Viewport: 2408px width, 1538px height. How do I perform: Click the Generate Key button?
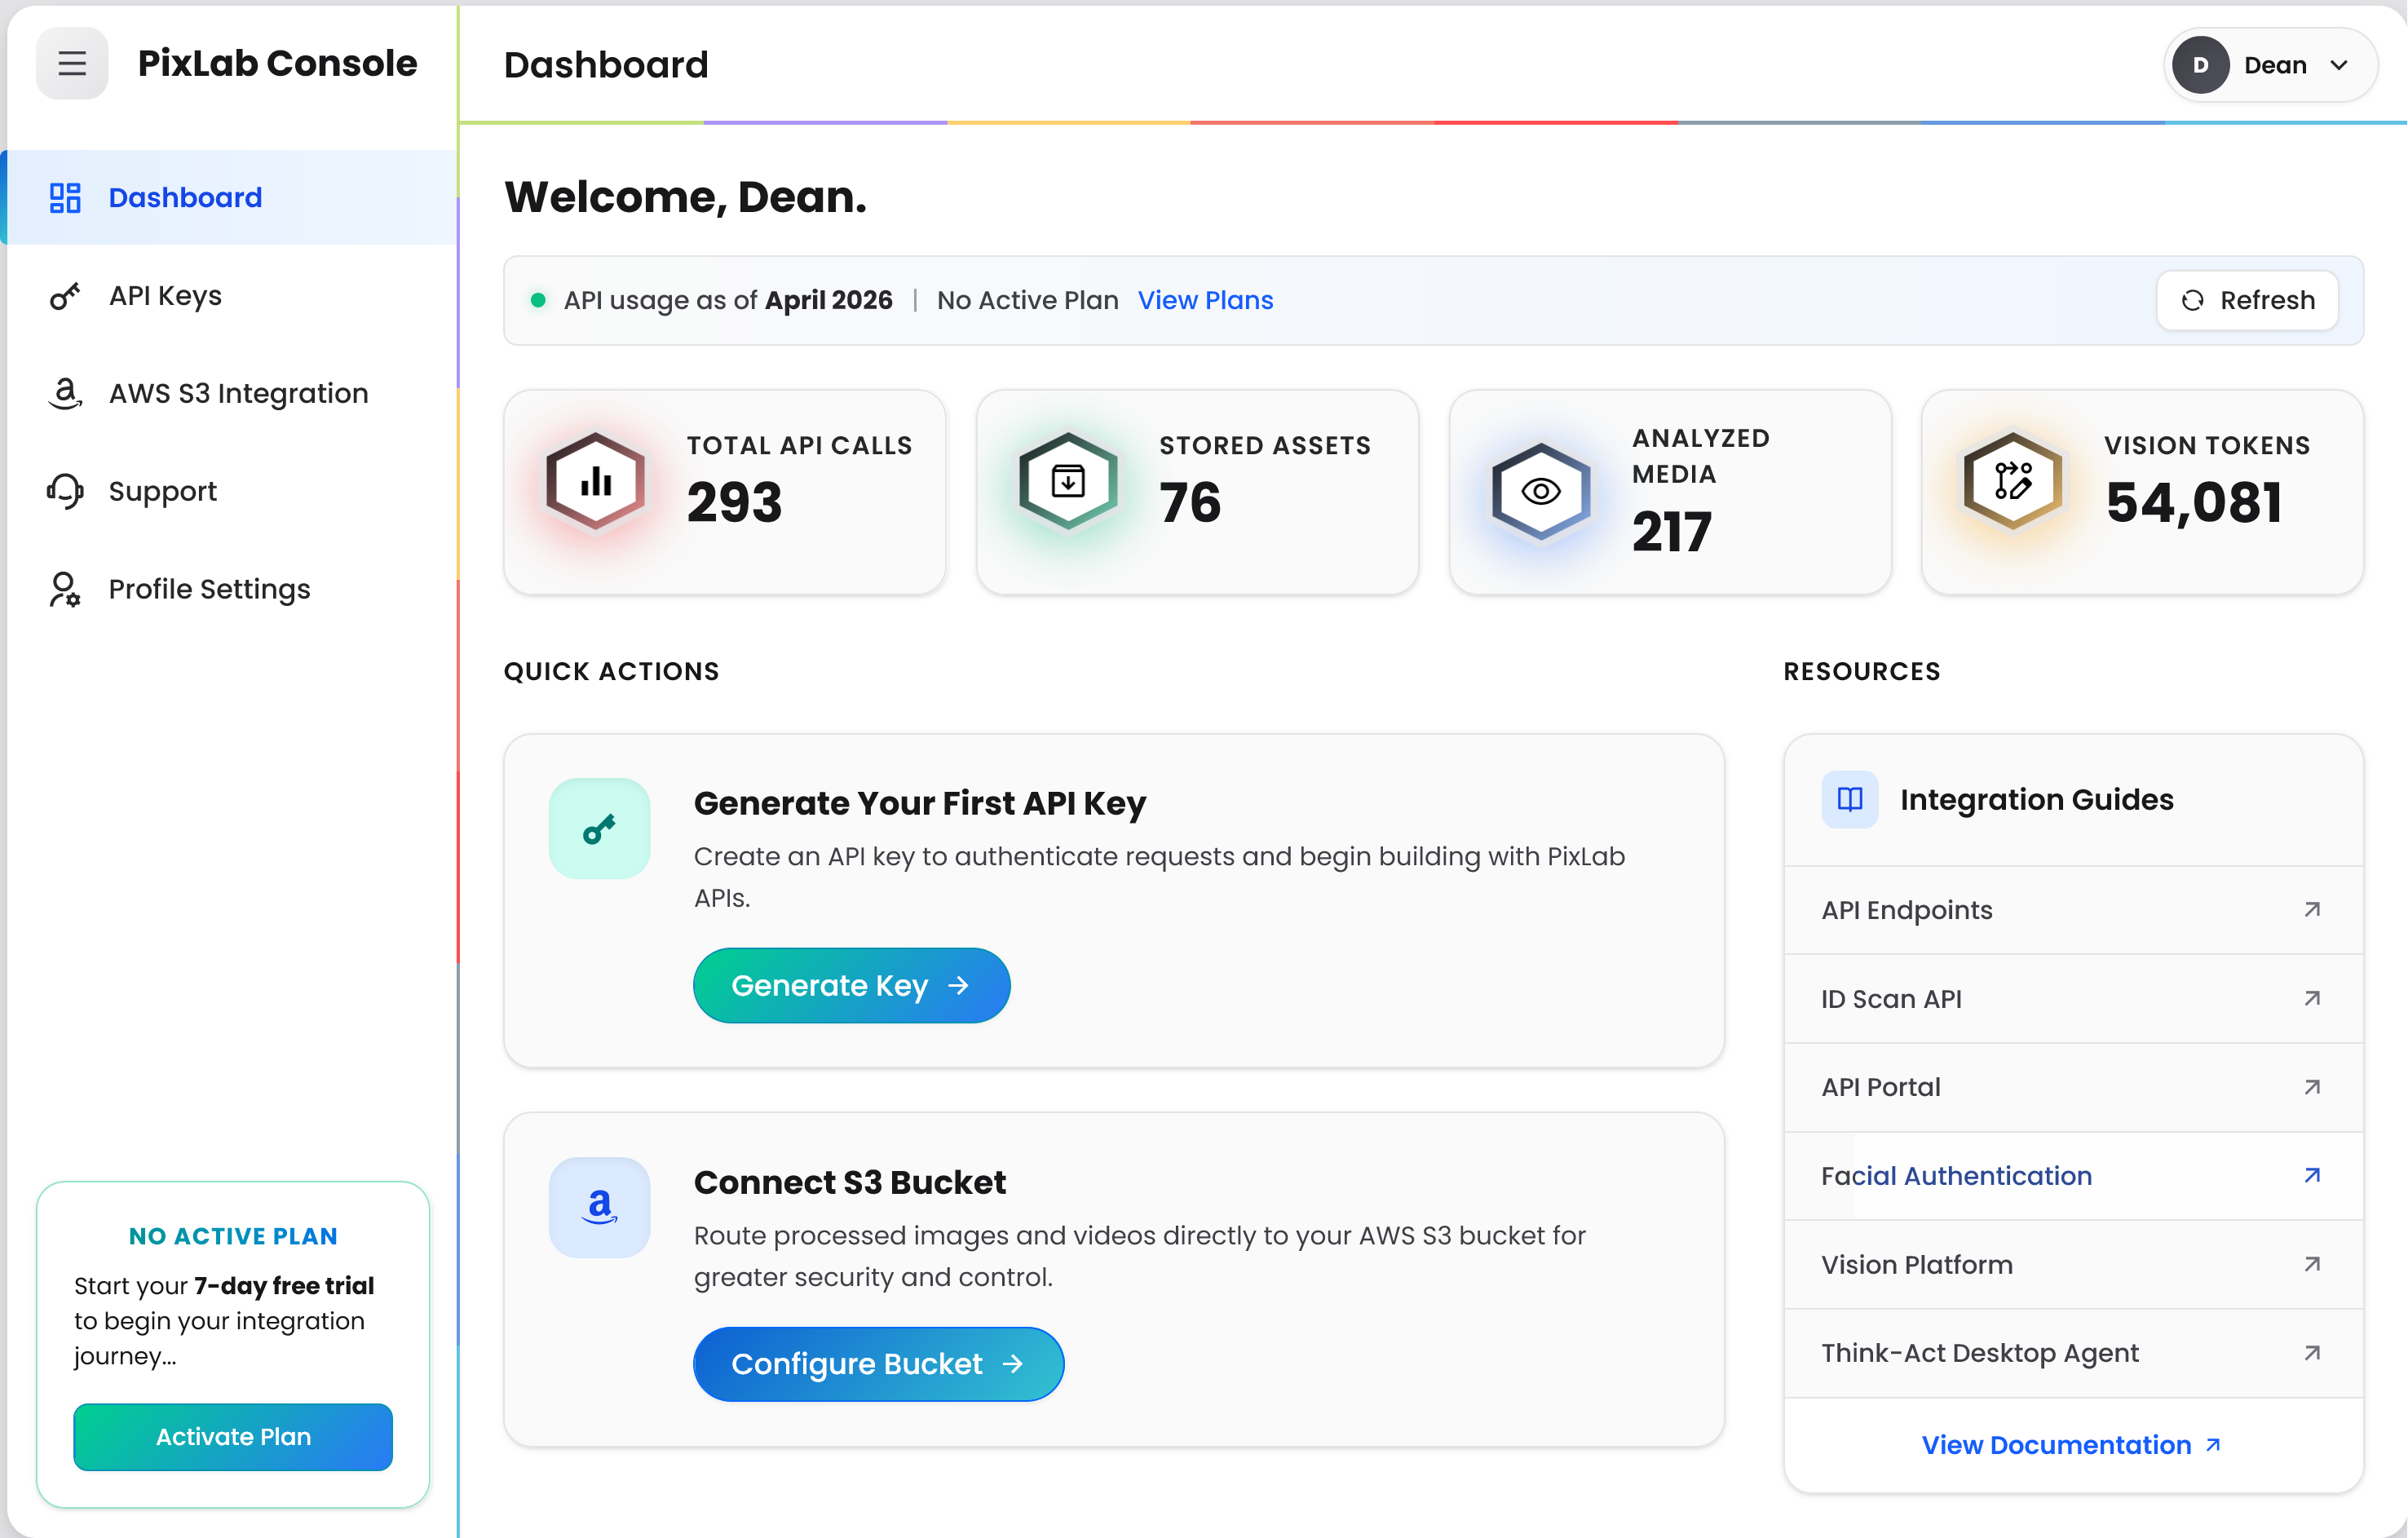[851, 985]
